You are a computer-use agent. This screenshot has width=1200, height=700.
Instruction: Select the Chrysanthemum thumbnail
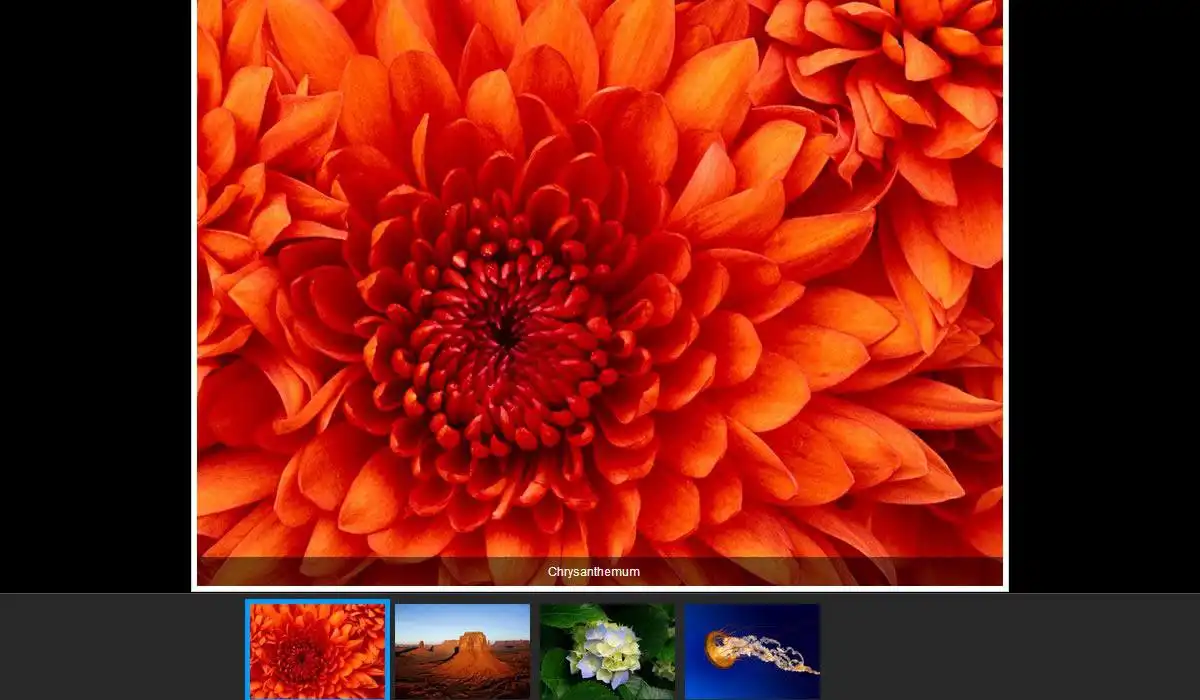pyautogui.click(x=317, y=651)
